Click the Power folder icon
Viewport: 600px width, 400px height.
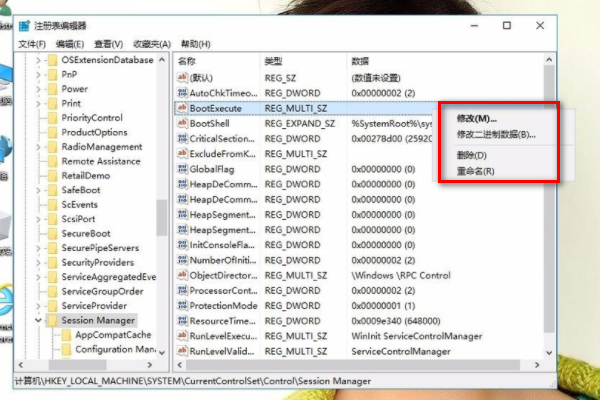click(x=53, y=89)
